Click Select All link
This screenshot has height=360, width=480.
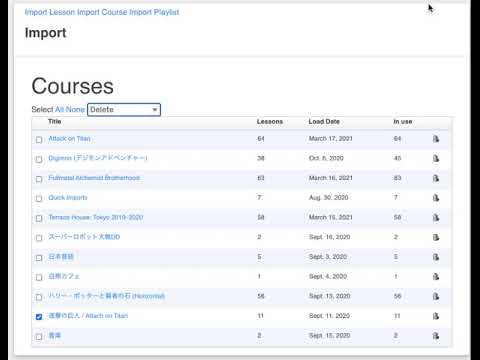(x=59, y=109)
